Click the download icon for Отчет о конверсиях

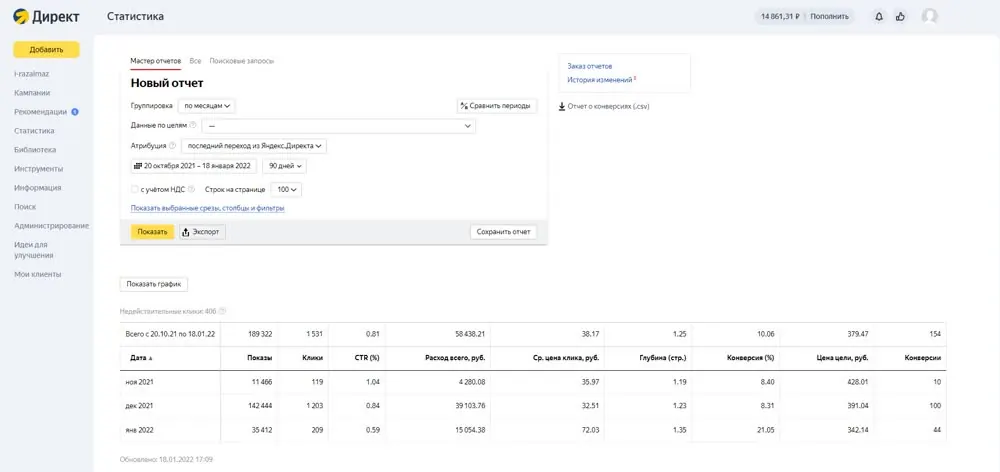tap(562, 107)
